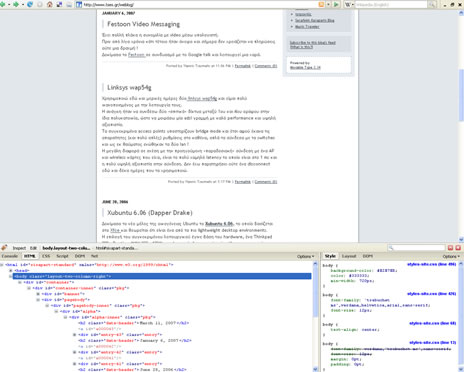Click the Firebug bug icon
Image resolution: width=464 pixels, height=372 pixels.
tap(4, 248)
